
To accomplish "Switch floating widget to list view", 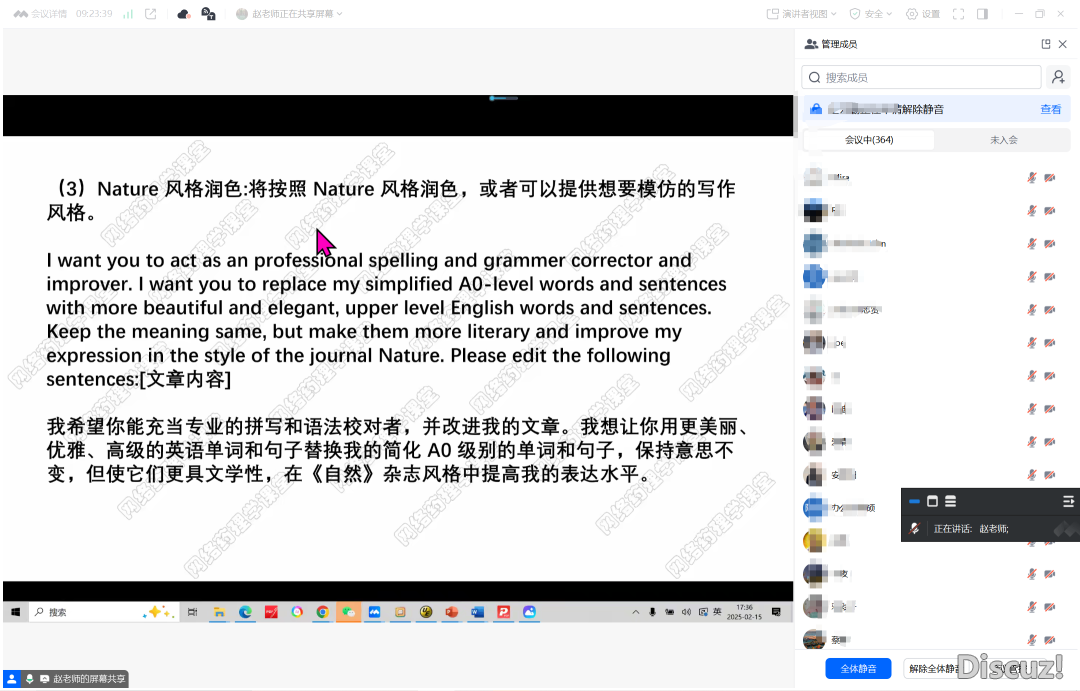I will click(x=951, y=502).
